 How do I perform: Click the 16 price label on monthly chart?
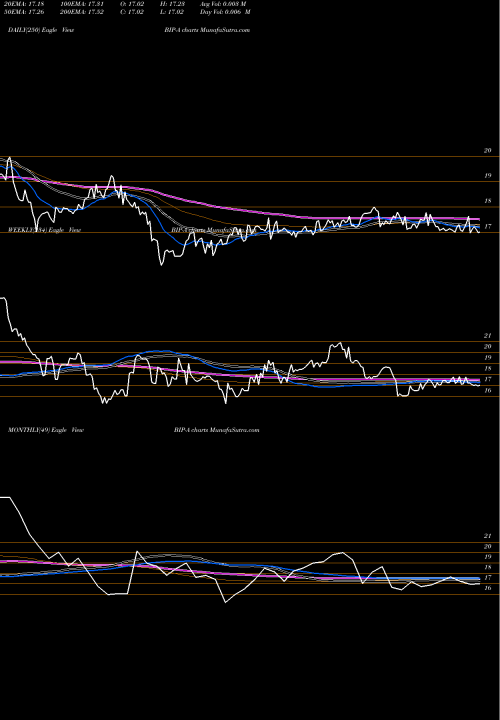(488, 588)
